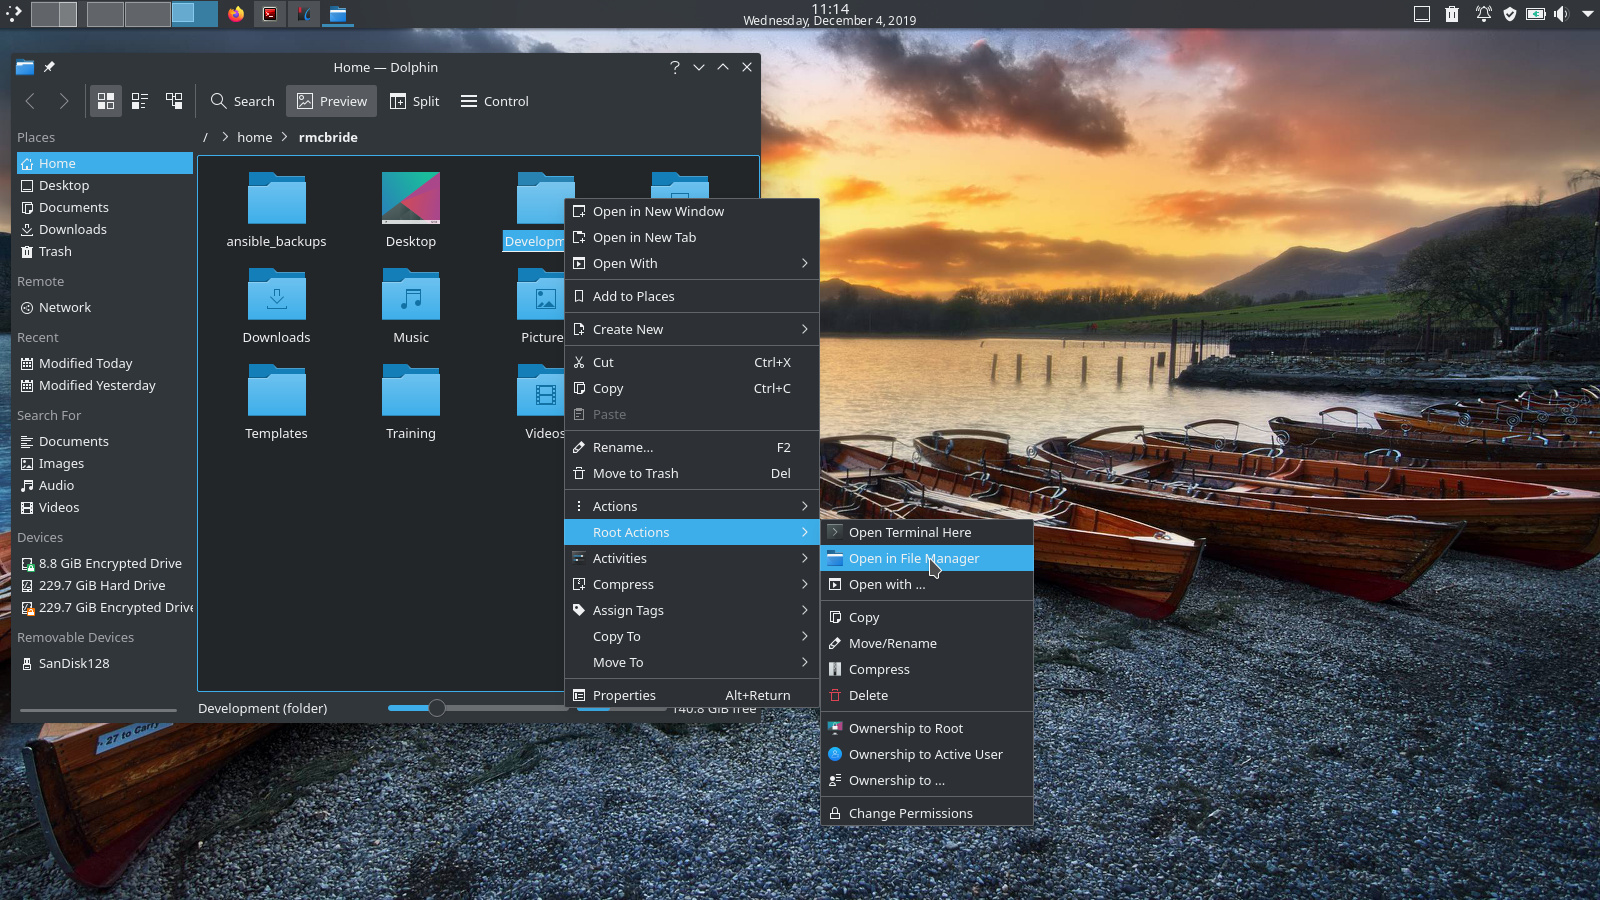Screen dimensions: 1600x900
Task: Expand the Assign Tags submenu
Action: coord(692,610)
